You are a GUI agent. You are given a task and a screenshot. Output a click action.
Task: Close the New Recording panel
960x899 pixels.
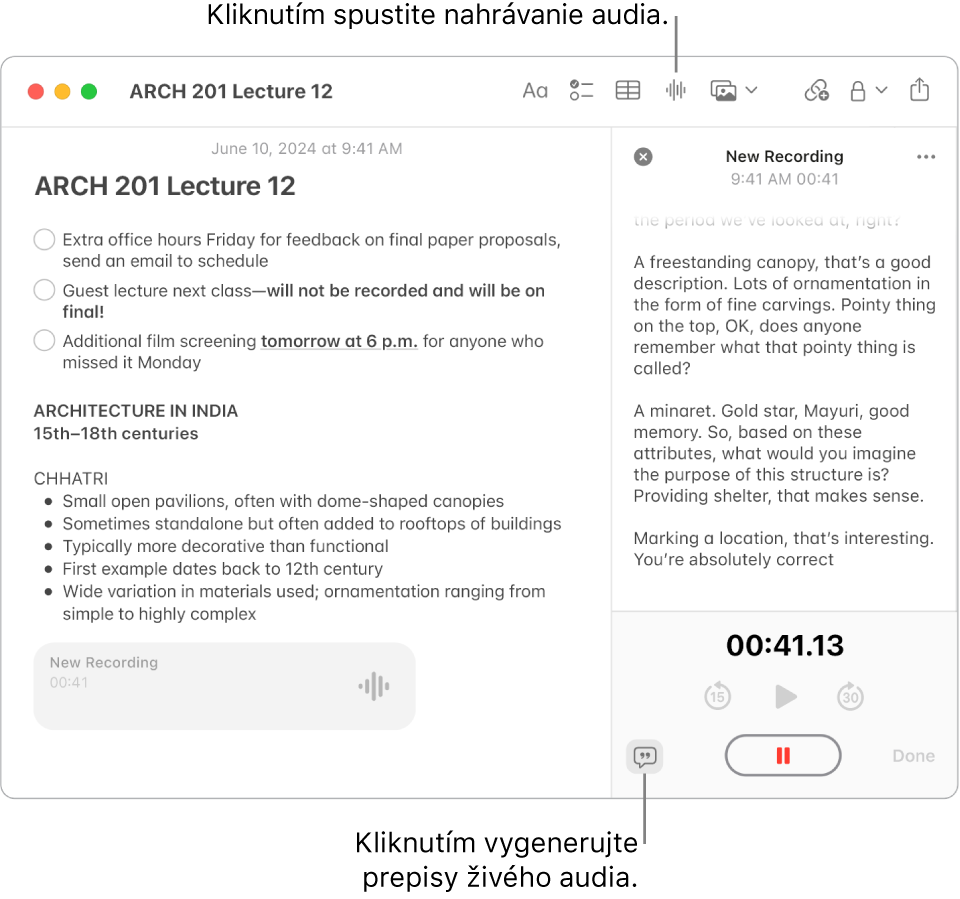tap(643, 157)
